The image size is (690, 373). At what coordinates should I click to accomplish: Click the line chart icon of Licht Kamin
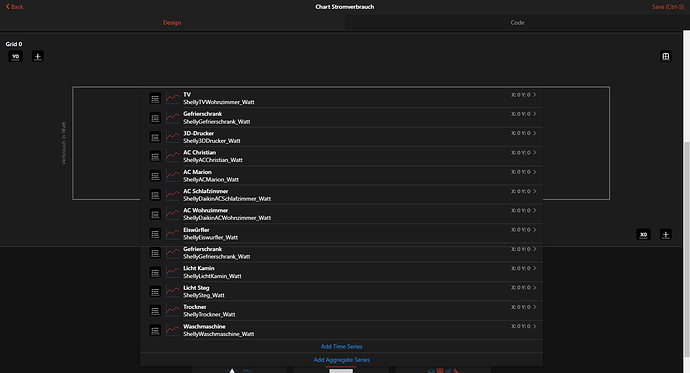(173, 272)
